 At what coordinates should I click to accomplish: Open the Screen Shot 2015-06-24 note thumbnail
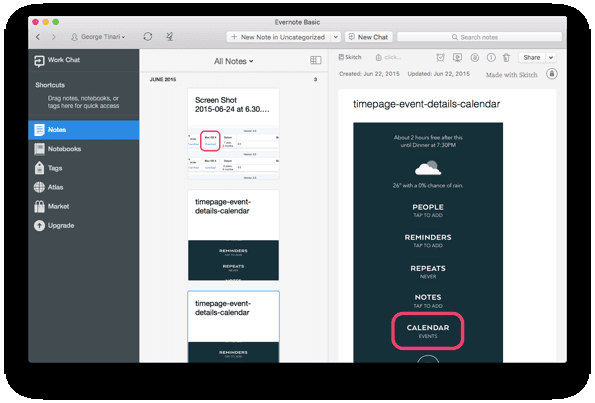pos(233,134)
